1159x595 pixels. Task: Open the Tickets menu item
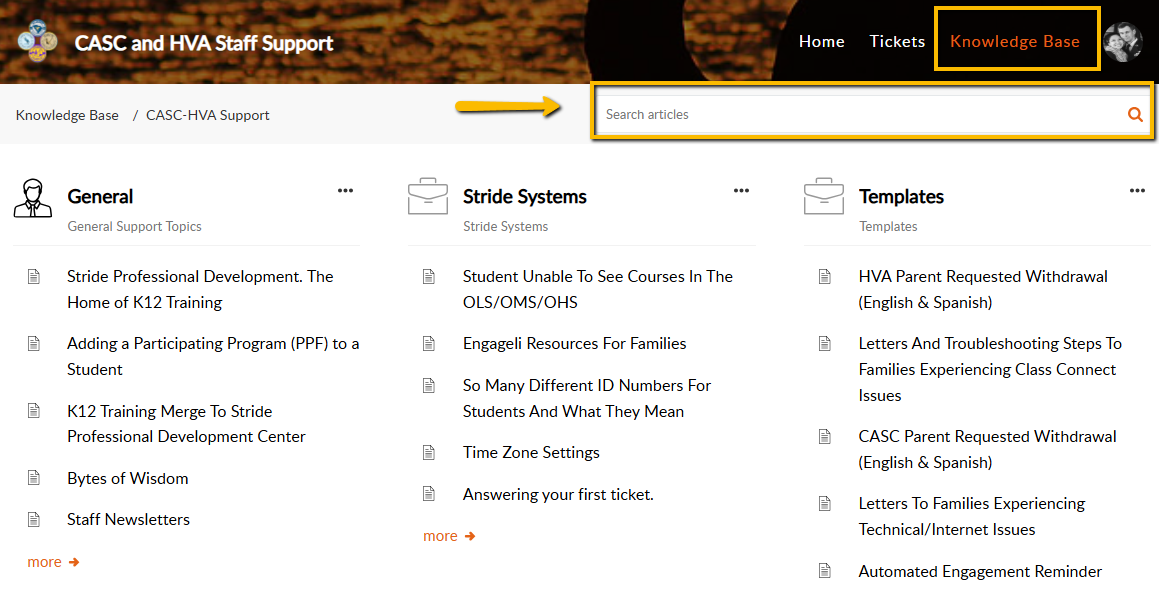pos(897,41)
